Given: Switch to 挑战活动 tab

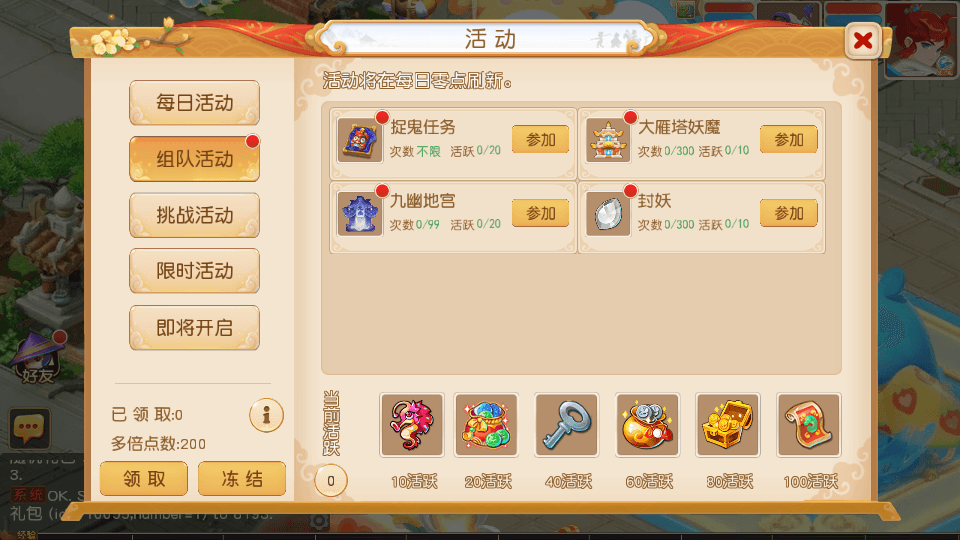Looking at the screenshot, I should (x=194, y=216).
